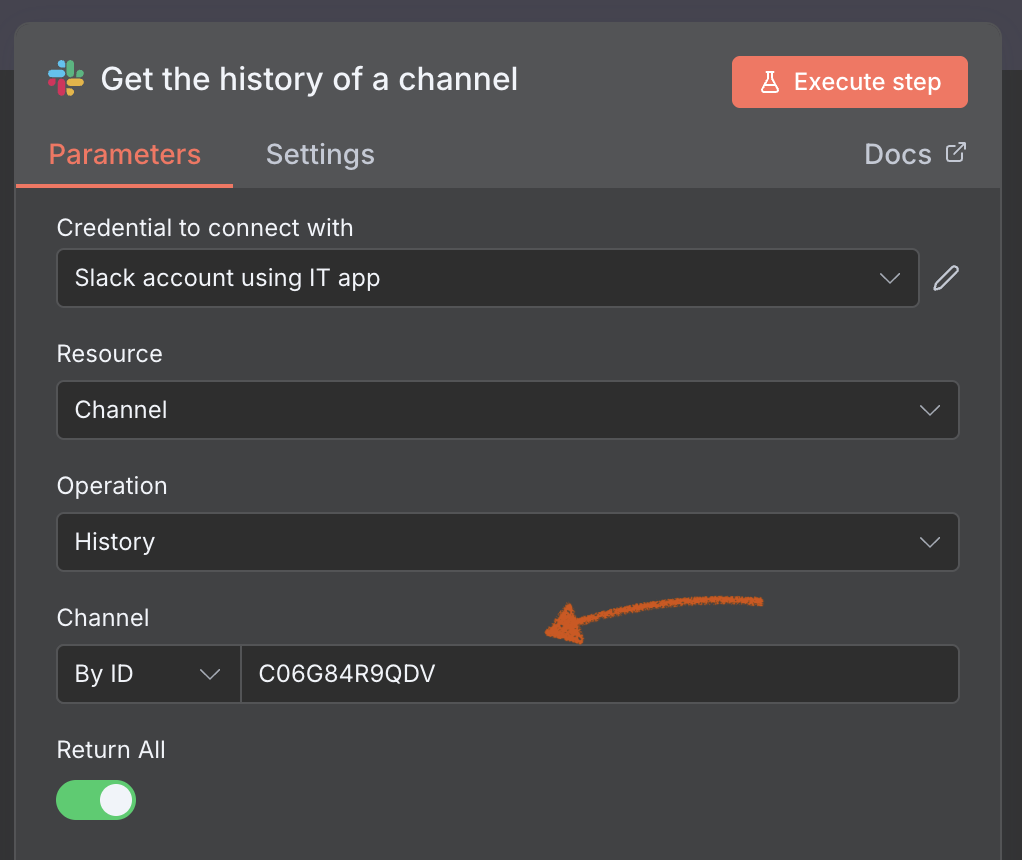Screen dimensions: 1022x860
Task: Click the node title 'Get the history of a channel'
Action: 310,79
